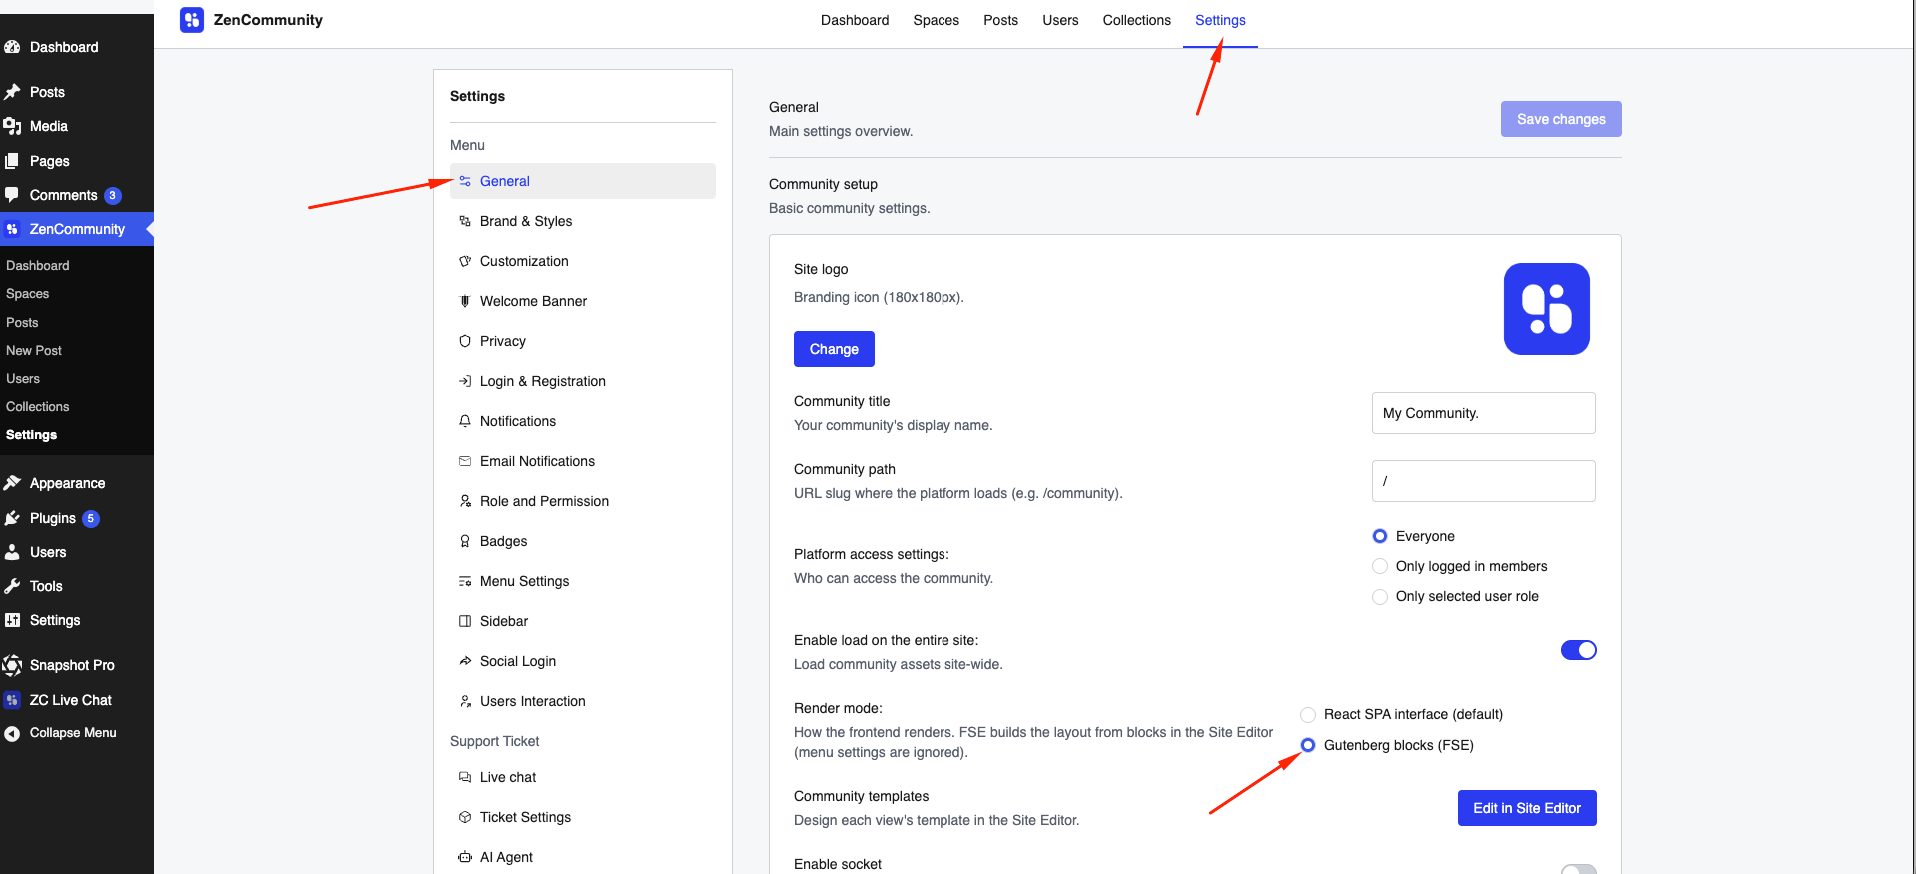Click the Edit in Site Editor button
1916x874 pixels.
1527,808
